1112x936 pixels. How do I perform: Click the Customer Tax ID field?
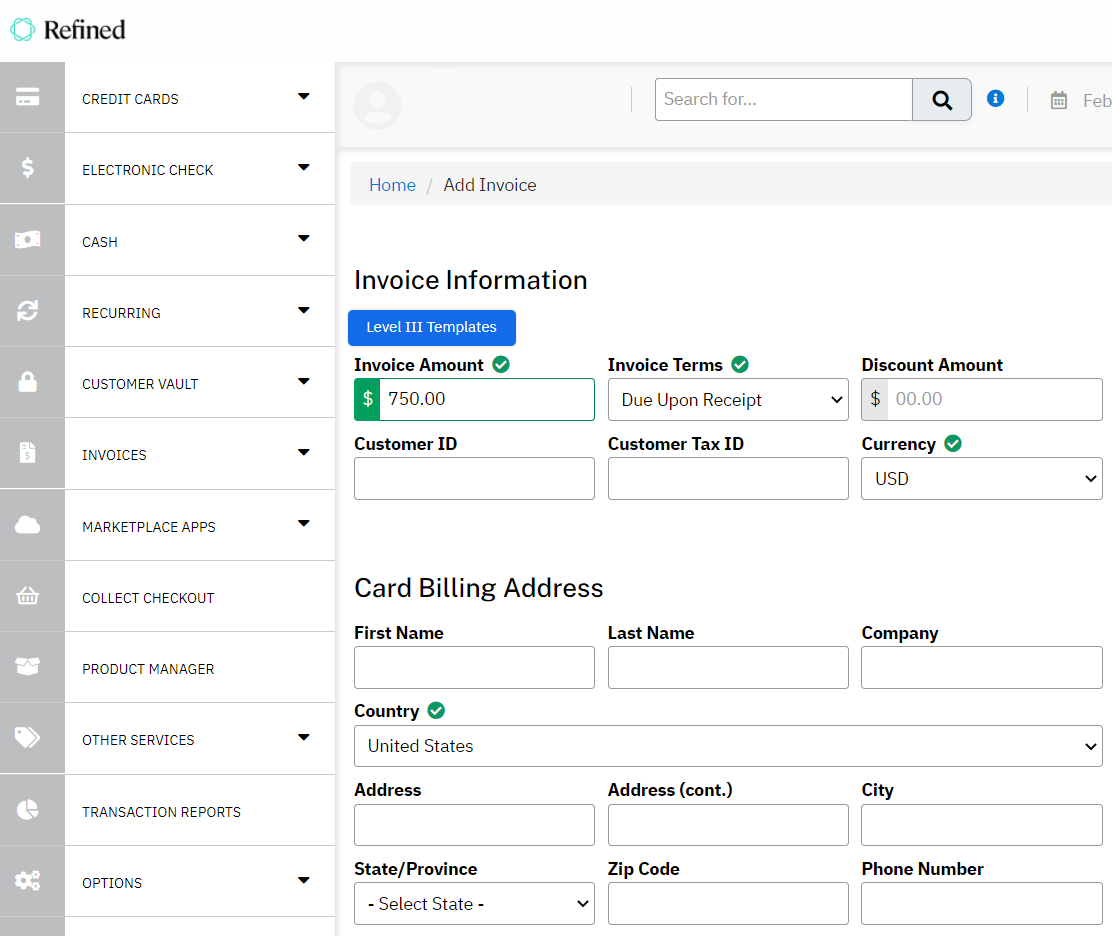coord(728,479)
